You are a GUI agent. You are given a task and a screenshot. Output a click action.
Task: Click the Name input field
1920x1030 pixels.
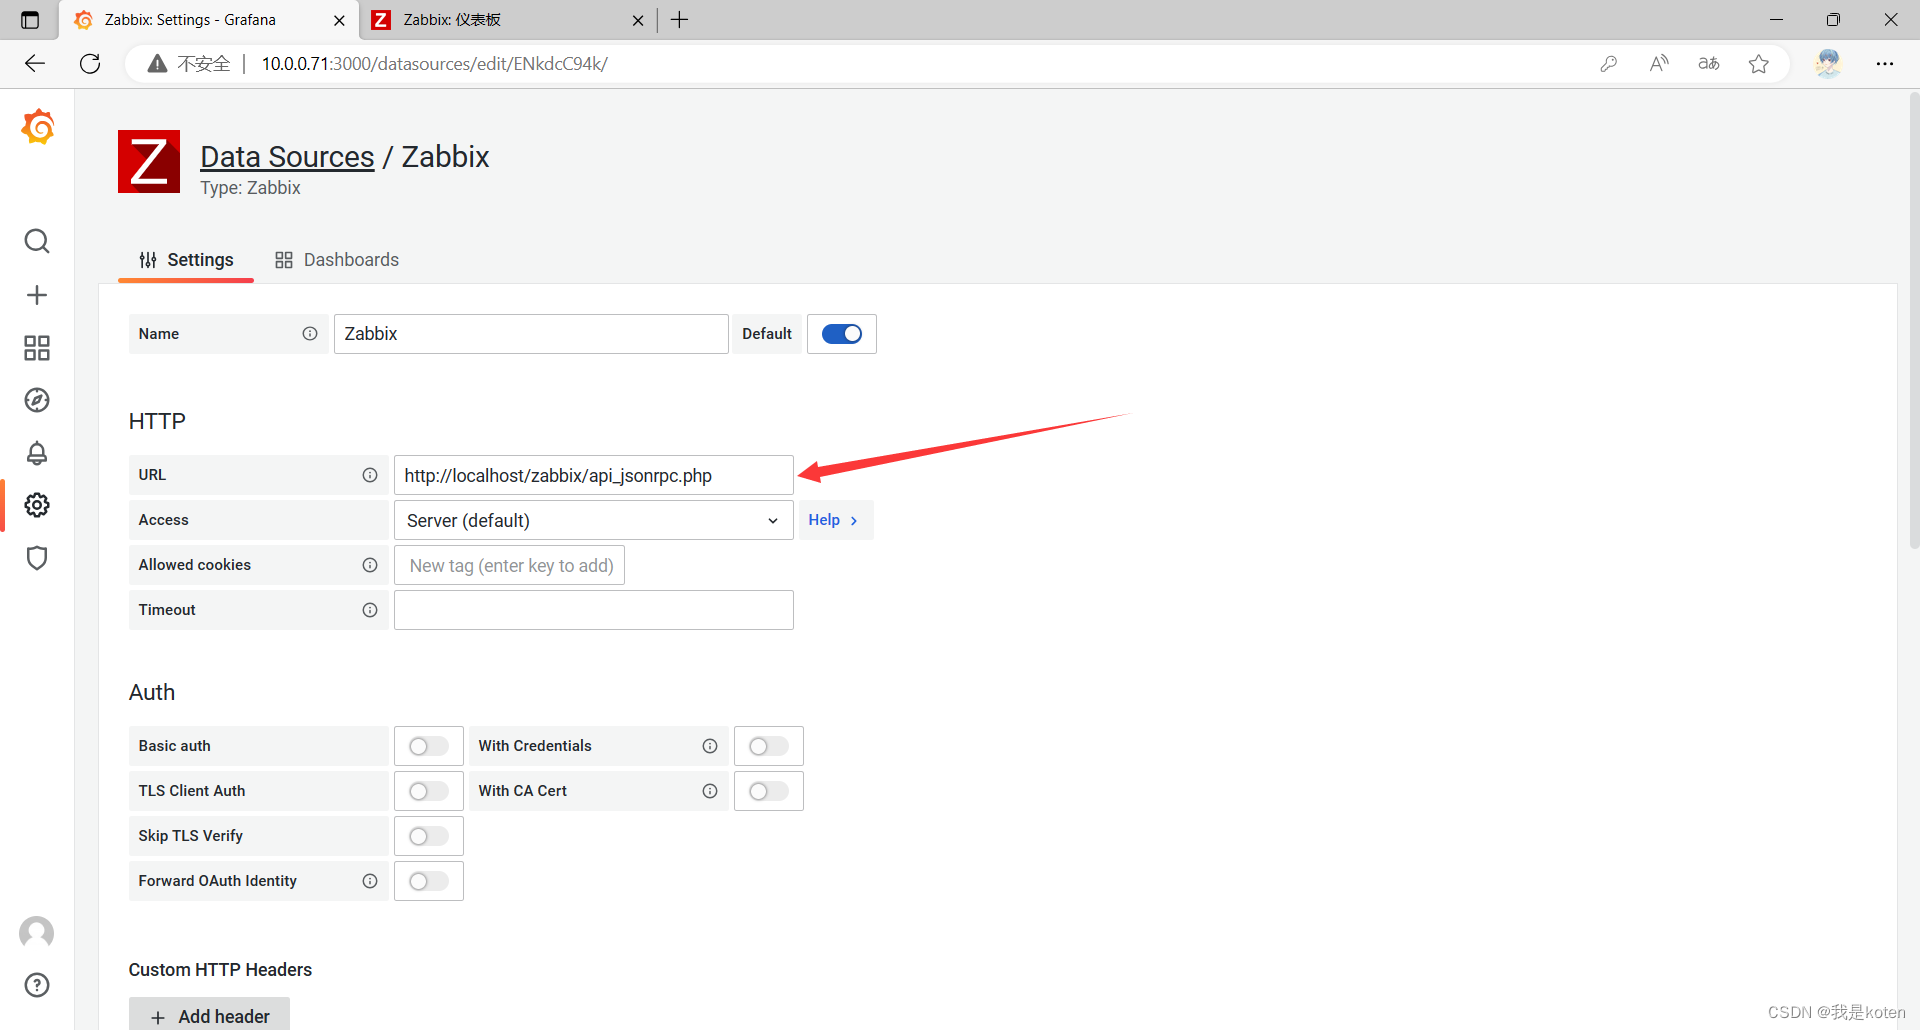pos(531,334)
